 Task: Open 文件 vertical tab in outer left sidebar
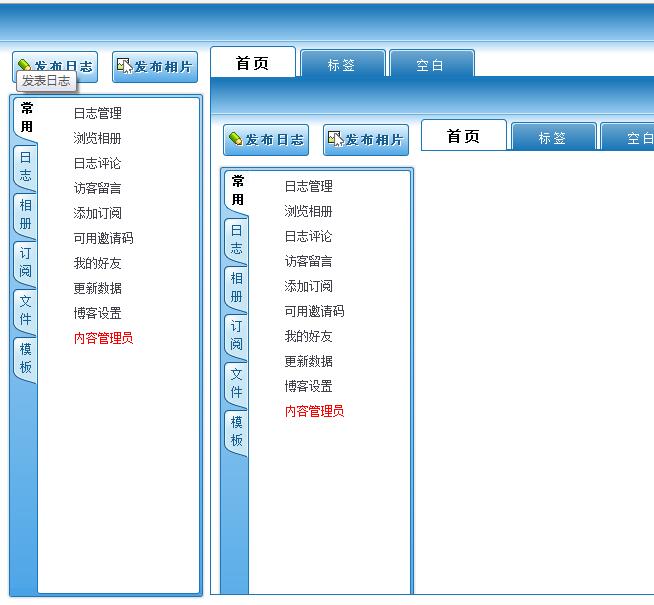25,310
